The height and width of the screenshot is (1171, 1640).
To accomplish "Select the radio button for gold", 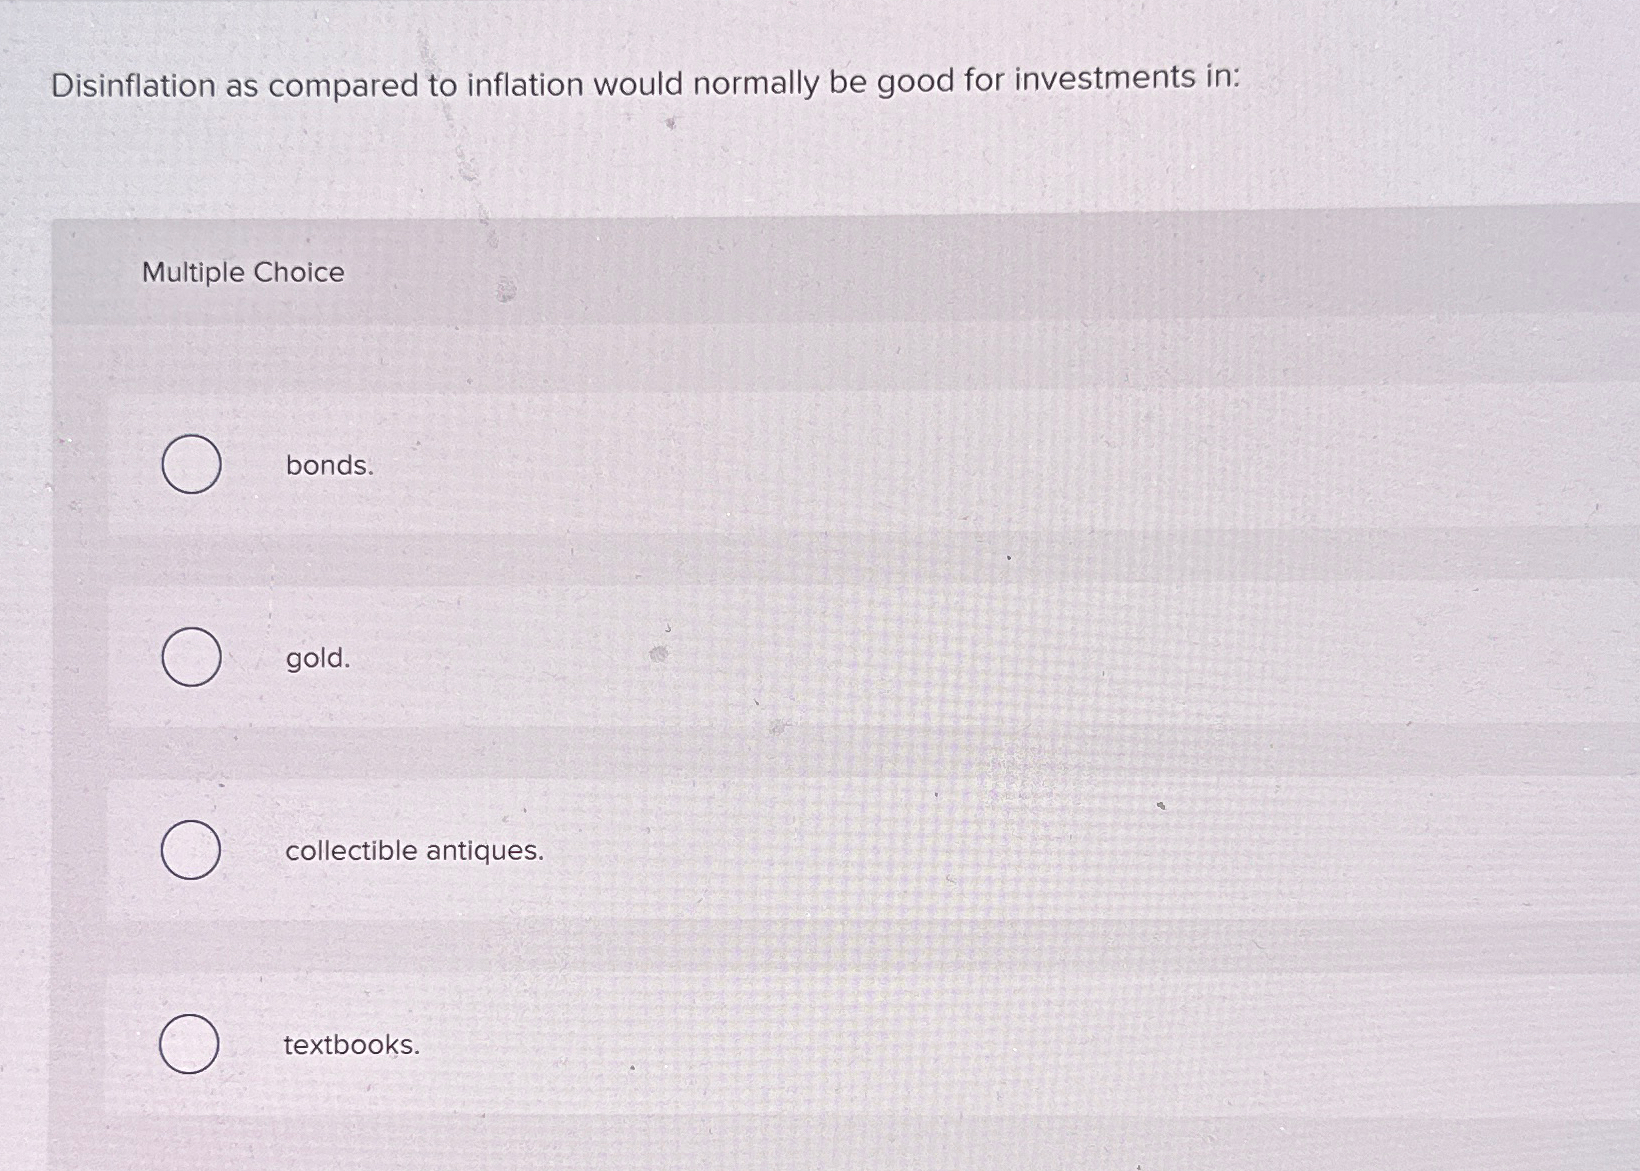I will [x=190, y=658].
